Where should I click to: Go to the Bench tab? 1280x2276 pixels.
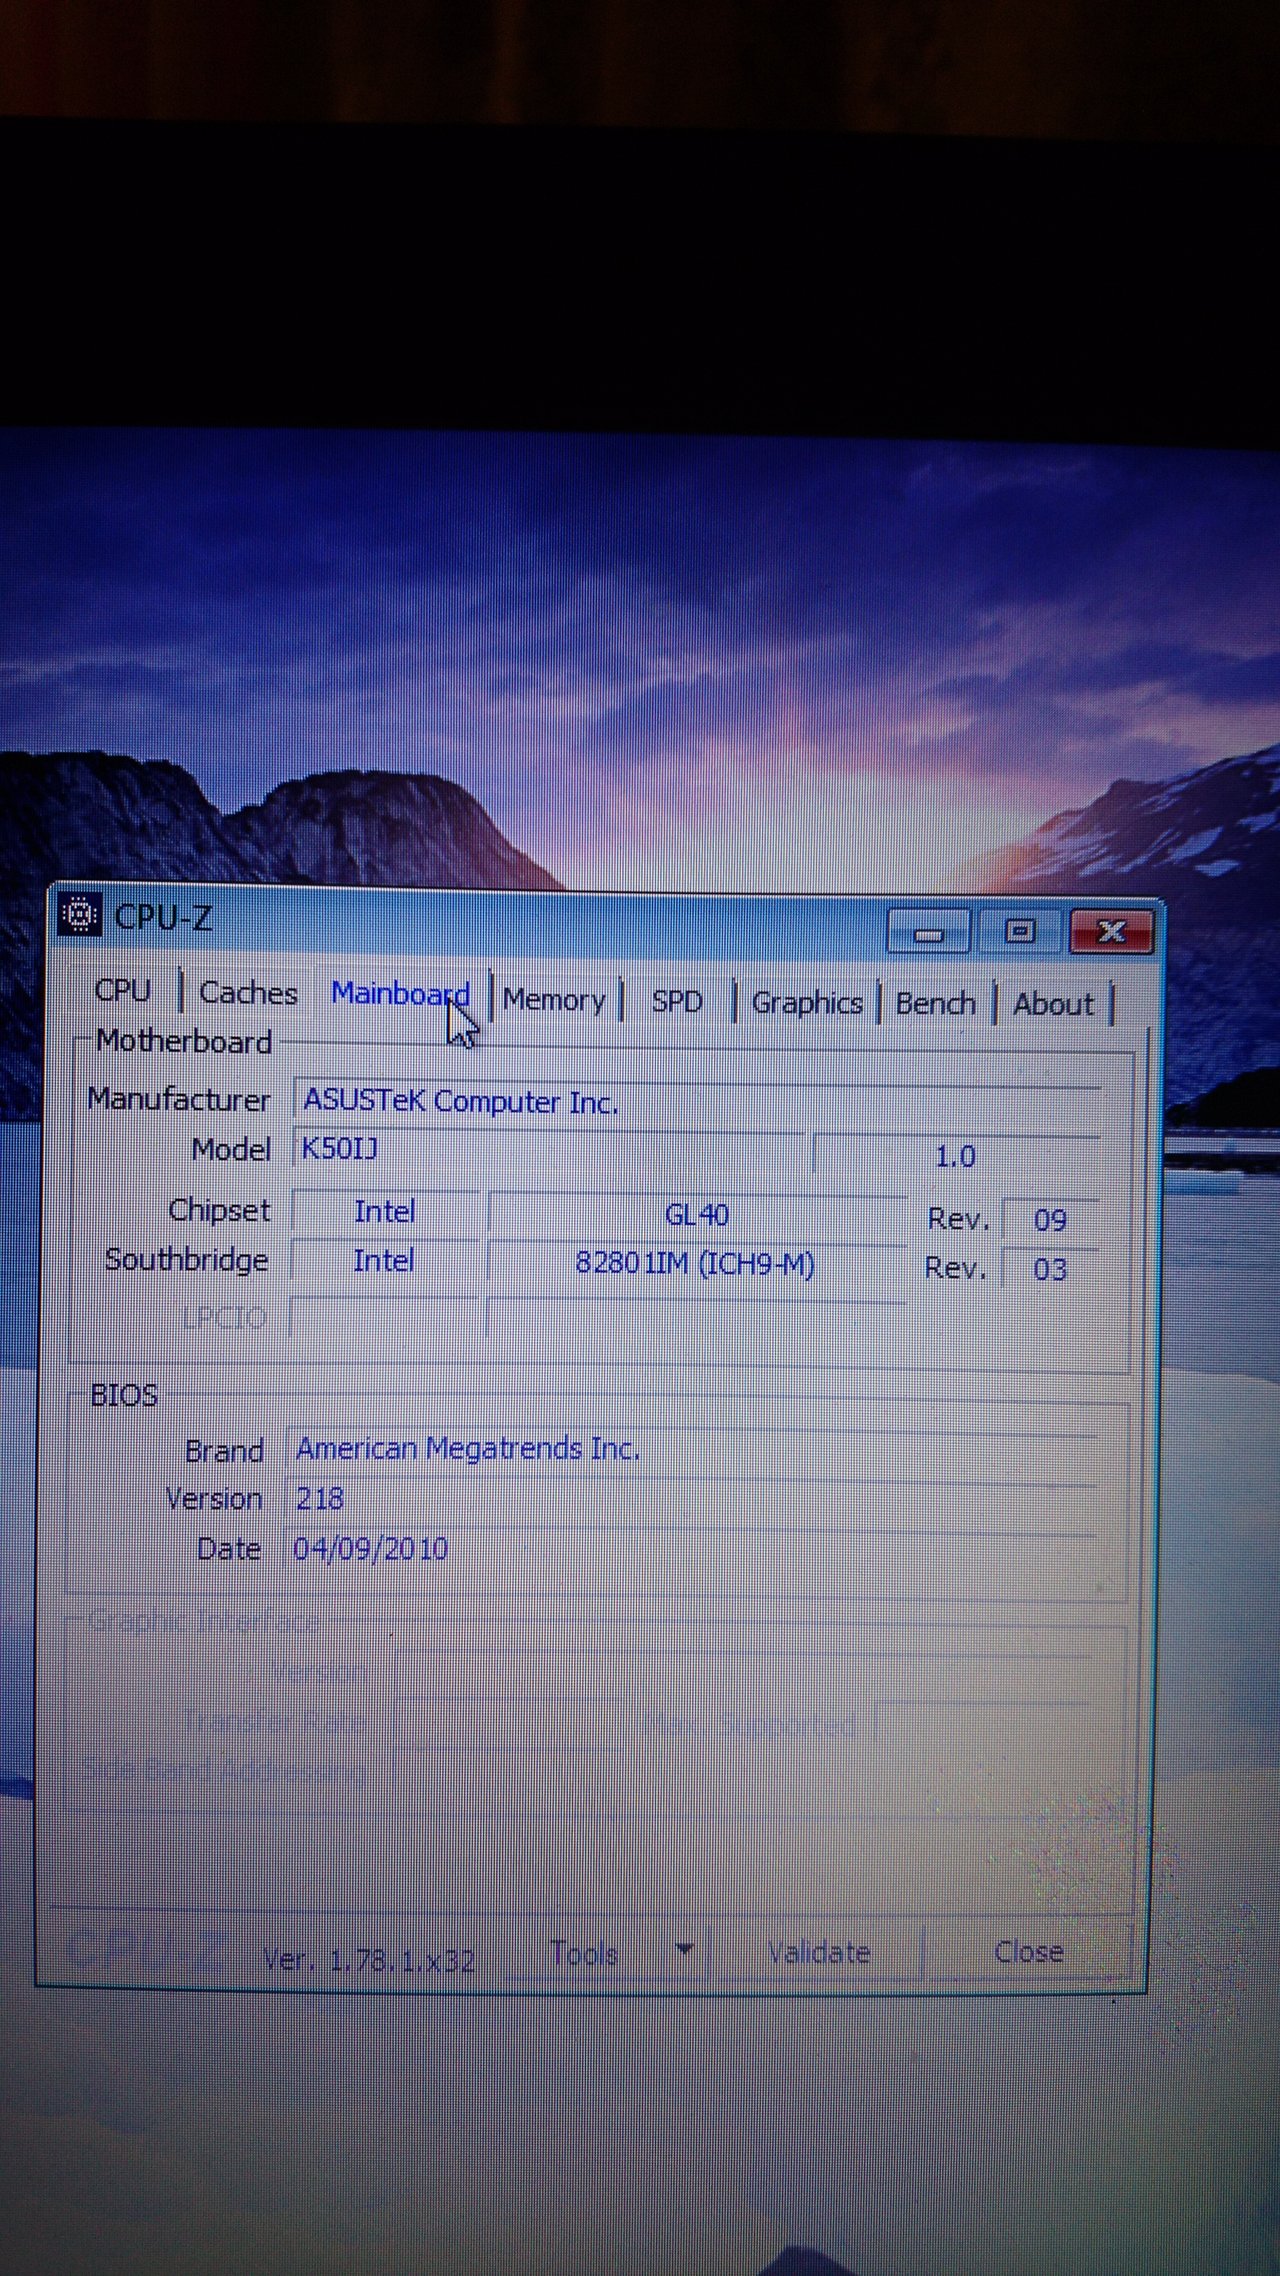pyautogui.click(x=935, y=1003)
